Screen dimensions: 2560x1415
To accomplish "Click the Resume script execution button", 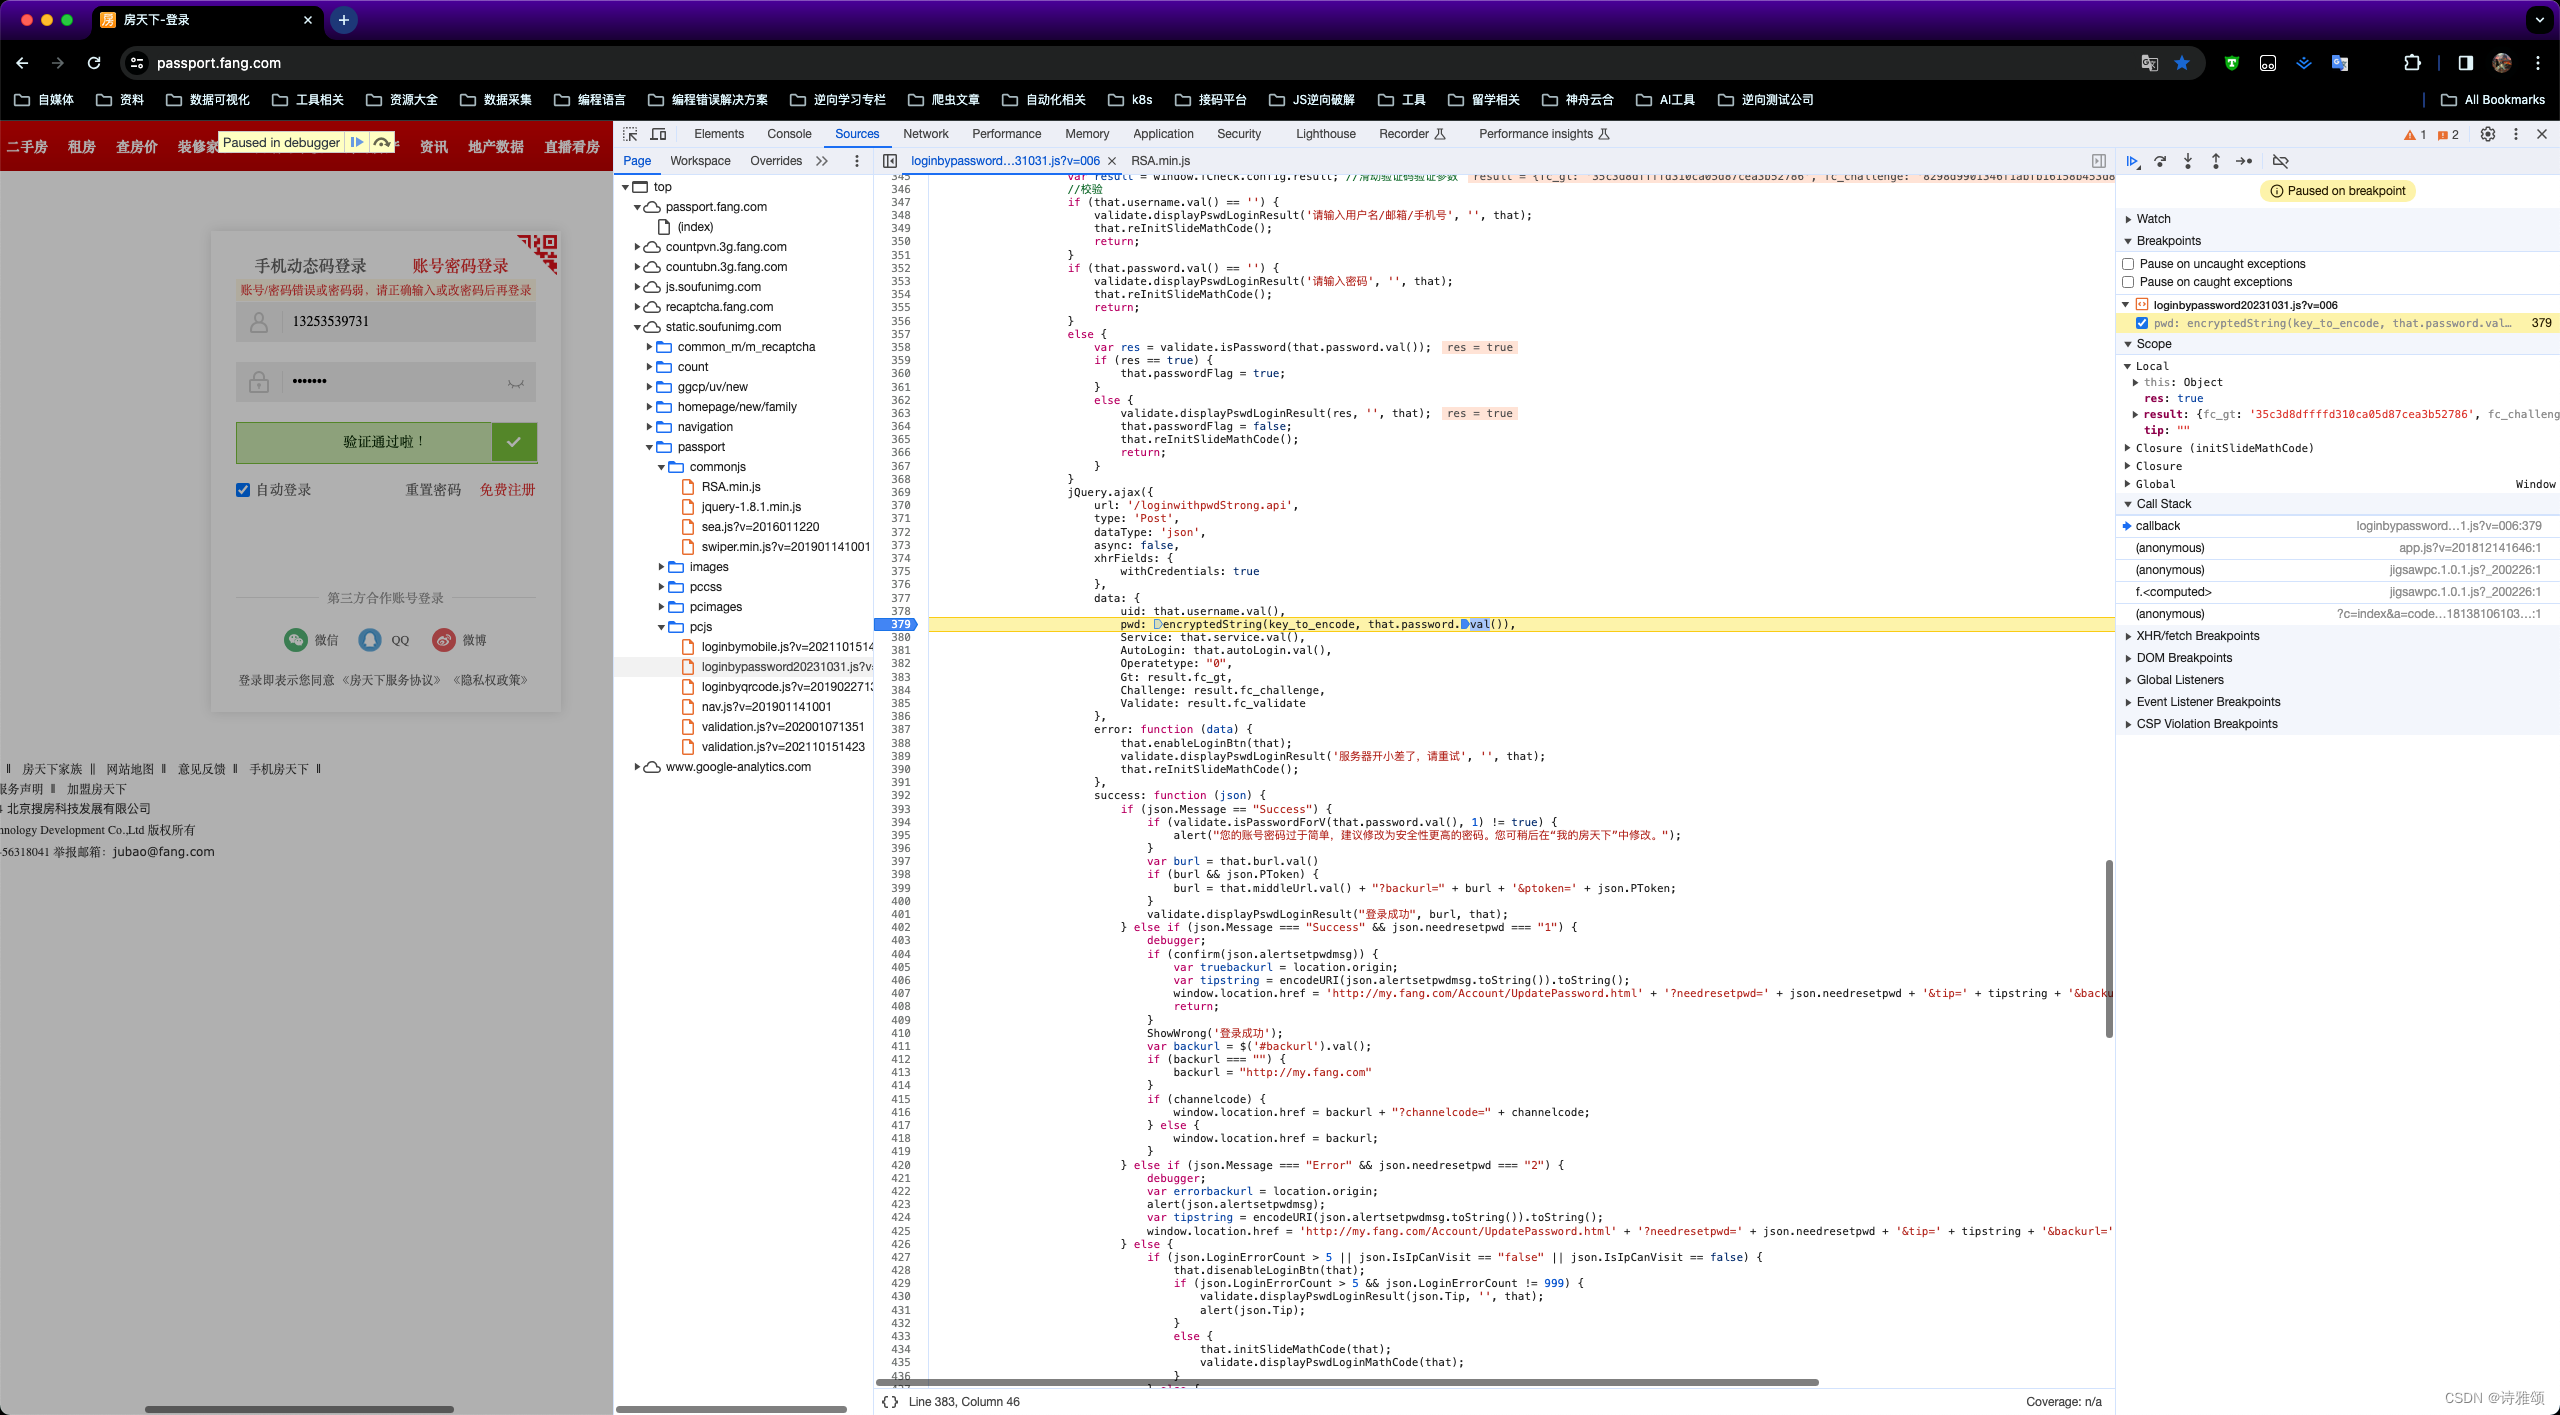I will [2135, 160].
